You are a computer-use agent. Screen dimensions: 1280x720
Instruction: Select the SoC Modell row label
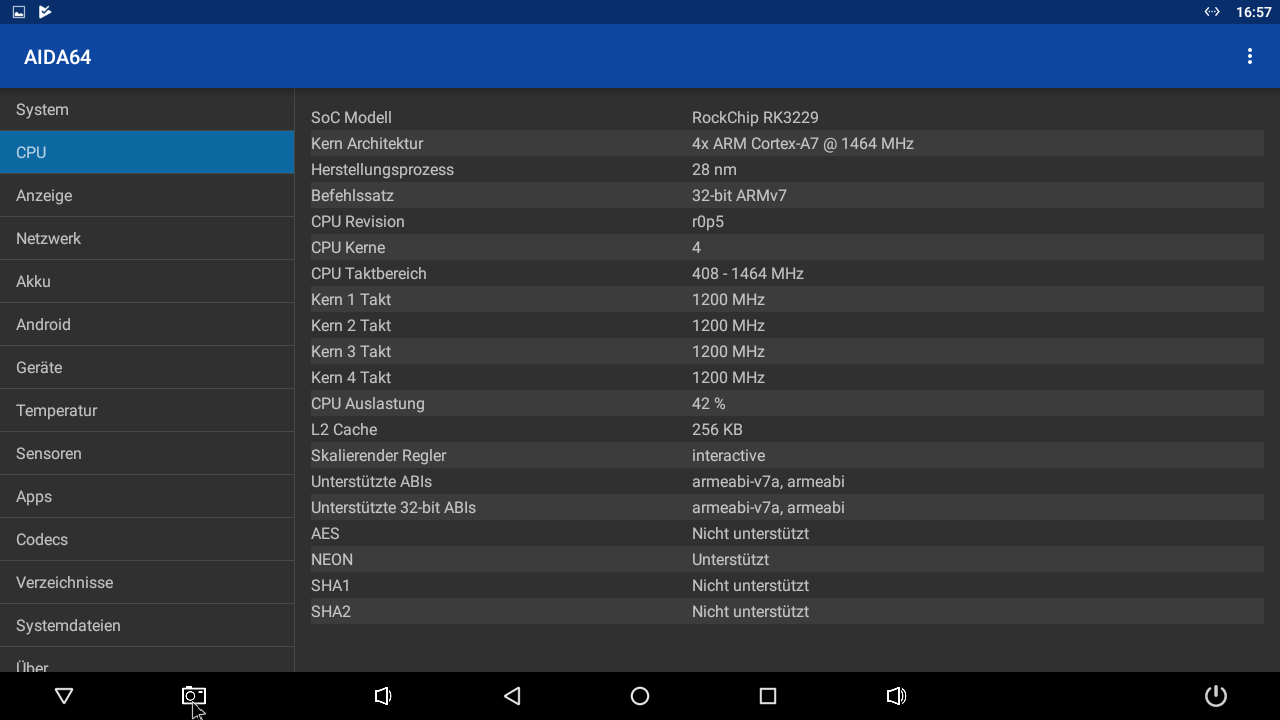(351, 118)
